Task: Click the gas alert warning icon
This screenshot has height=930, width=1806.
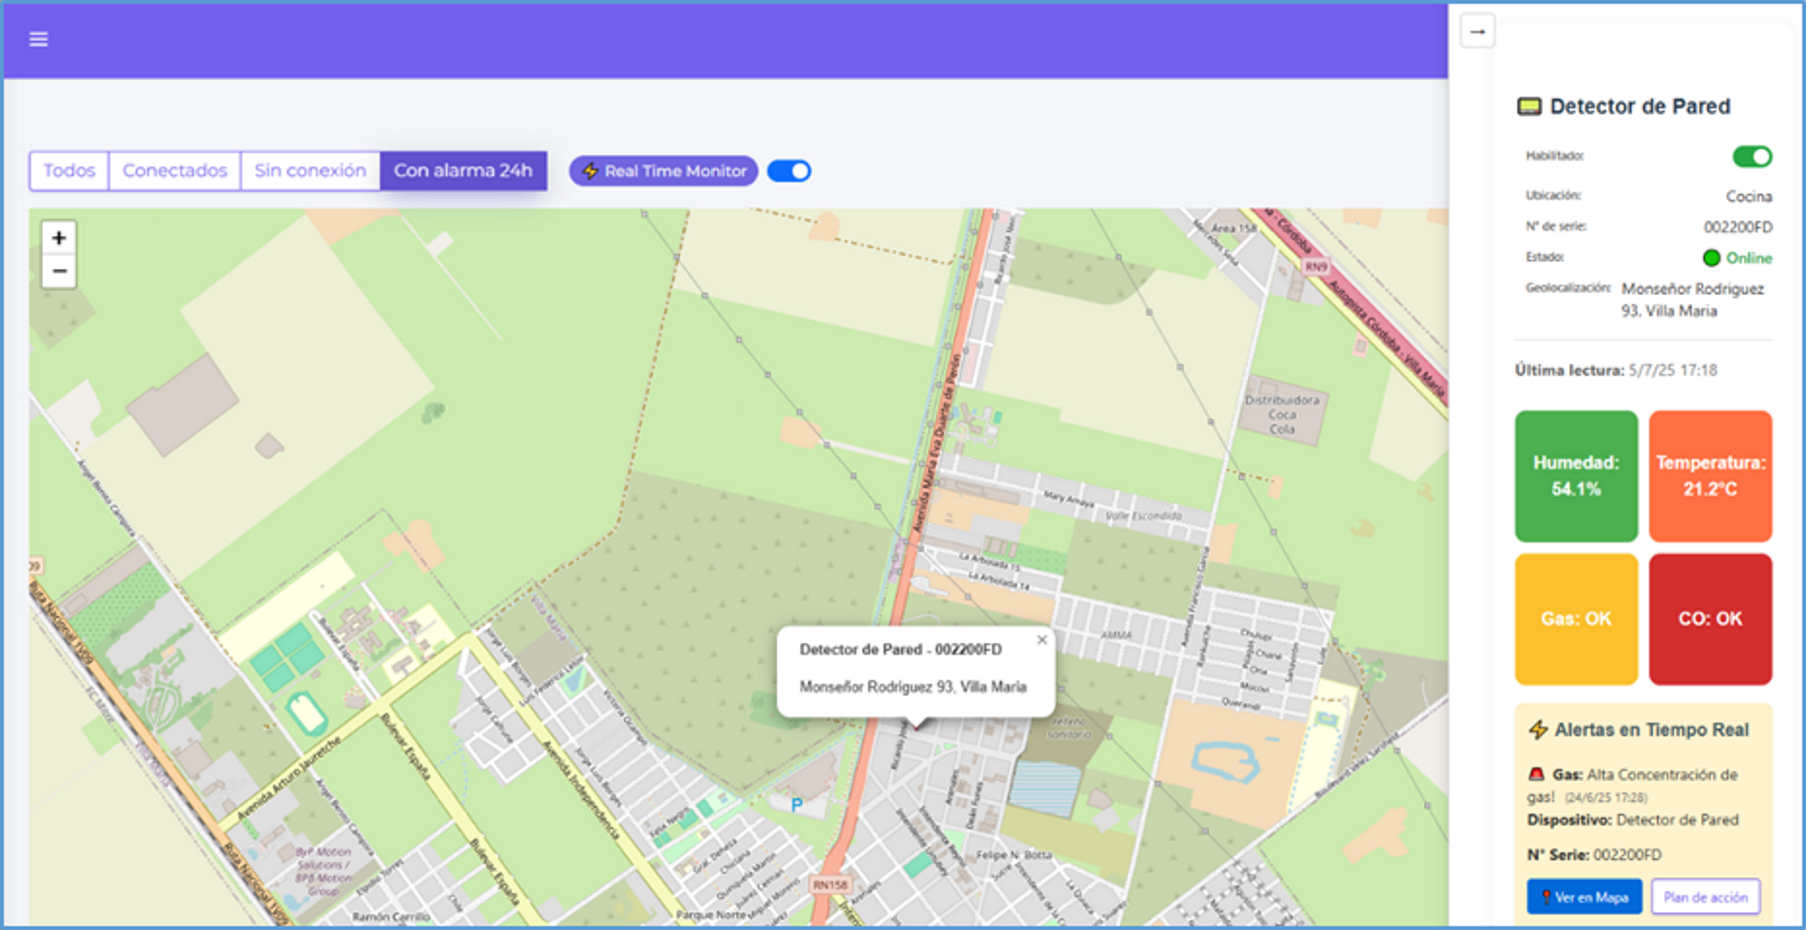Action: [1536, 774]
